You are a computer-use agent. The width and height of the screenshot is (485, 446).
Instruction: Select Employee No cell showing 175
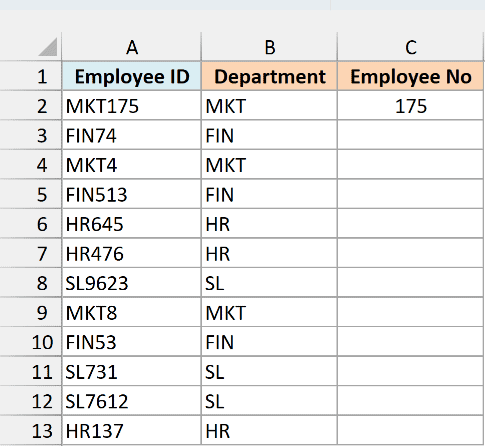pyautogui.click(x=411, y=106)
